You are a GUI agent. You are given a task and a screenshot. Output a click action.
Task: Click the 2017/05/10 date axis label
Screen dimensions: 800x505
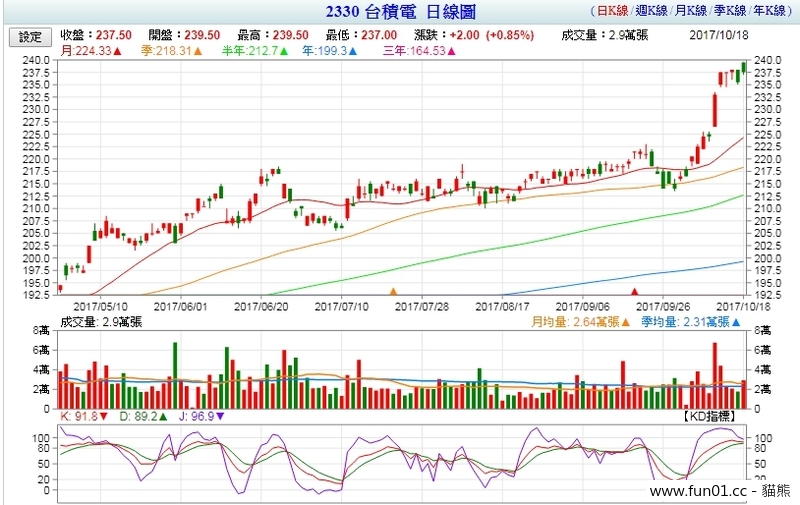point(101,307)
